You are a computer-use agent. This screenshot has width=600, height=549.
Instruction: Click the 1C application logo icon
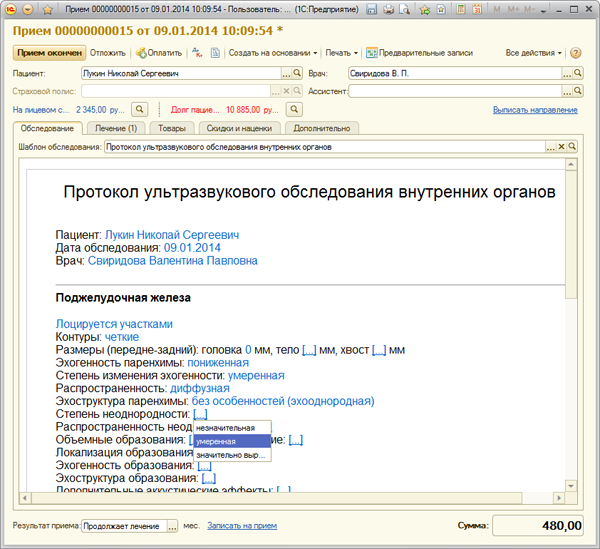pos(11,9)
